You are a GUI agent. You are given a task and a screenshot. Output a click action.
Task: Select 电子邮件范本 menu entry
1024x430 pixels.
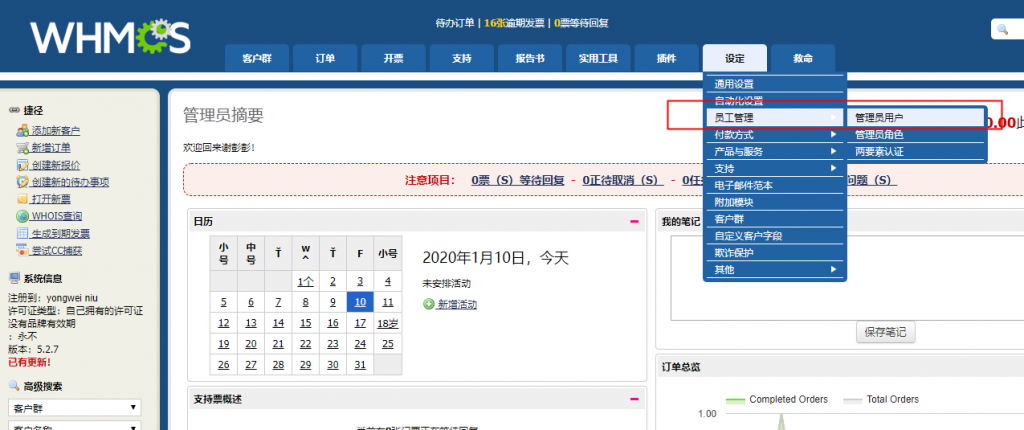pyautogui.click(x=775, y=186)
